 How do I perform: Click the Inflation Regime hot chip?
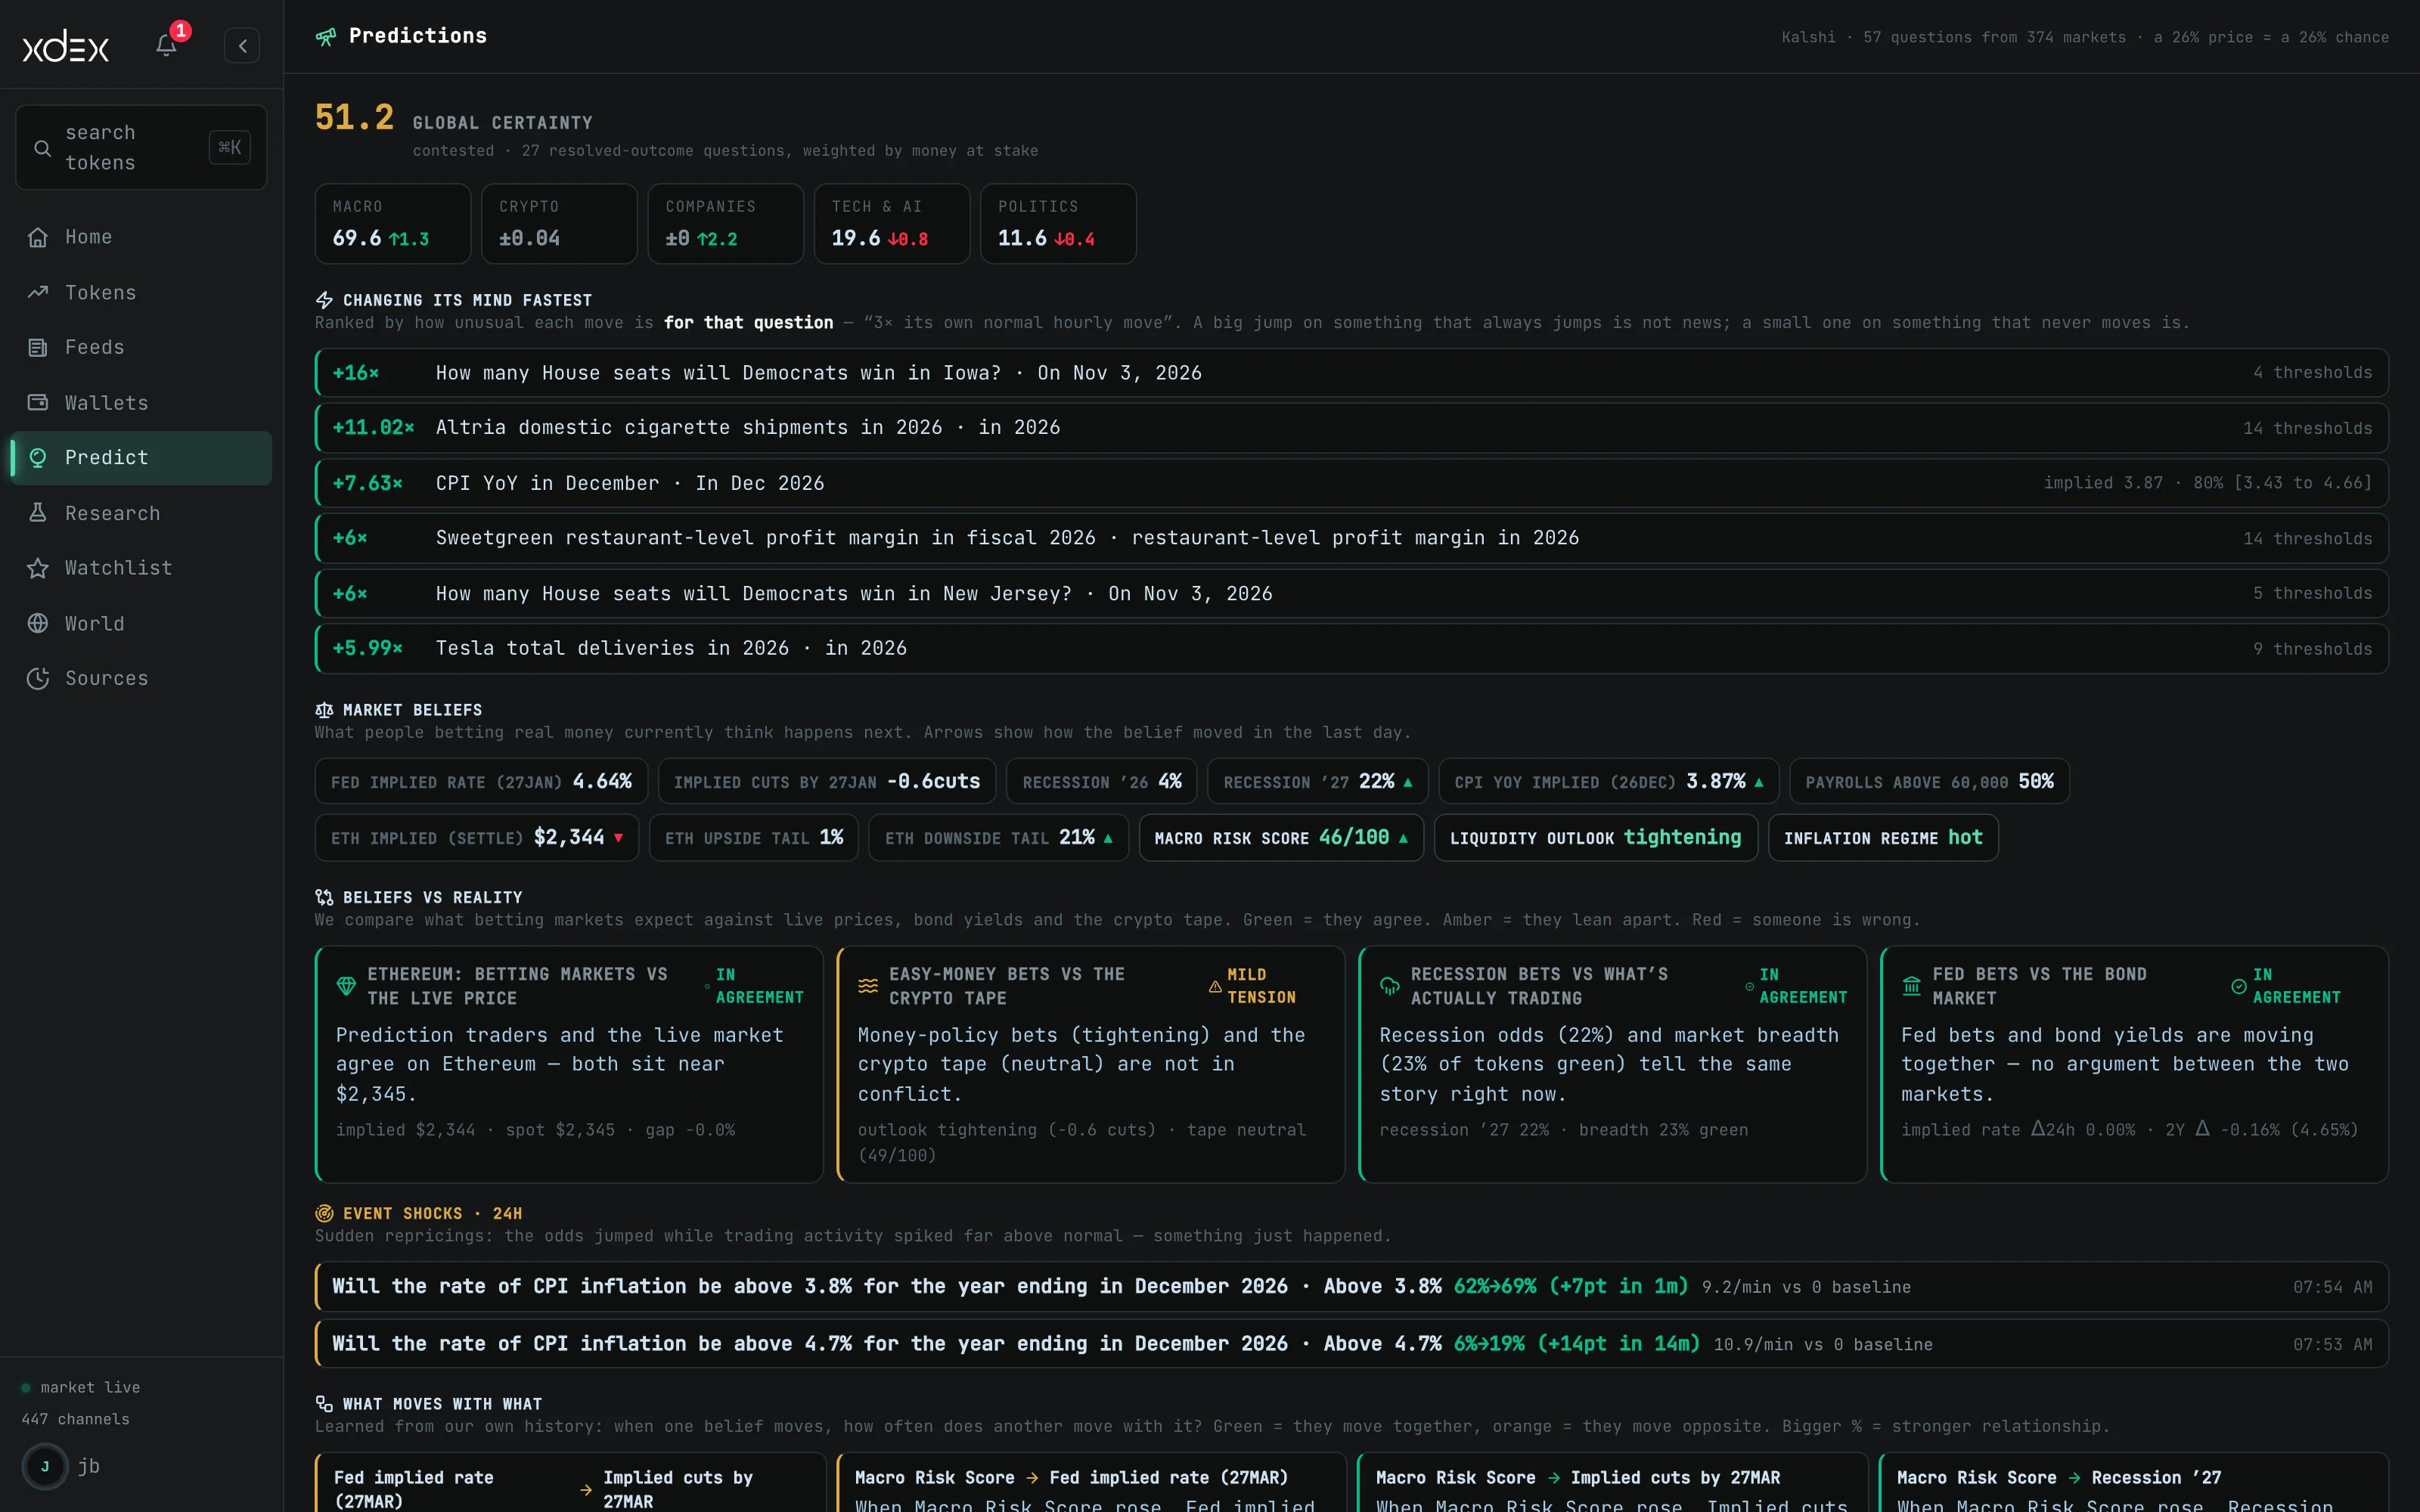(1883, 837)
